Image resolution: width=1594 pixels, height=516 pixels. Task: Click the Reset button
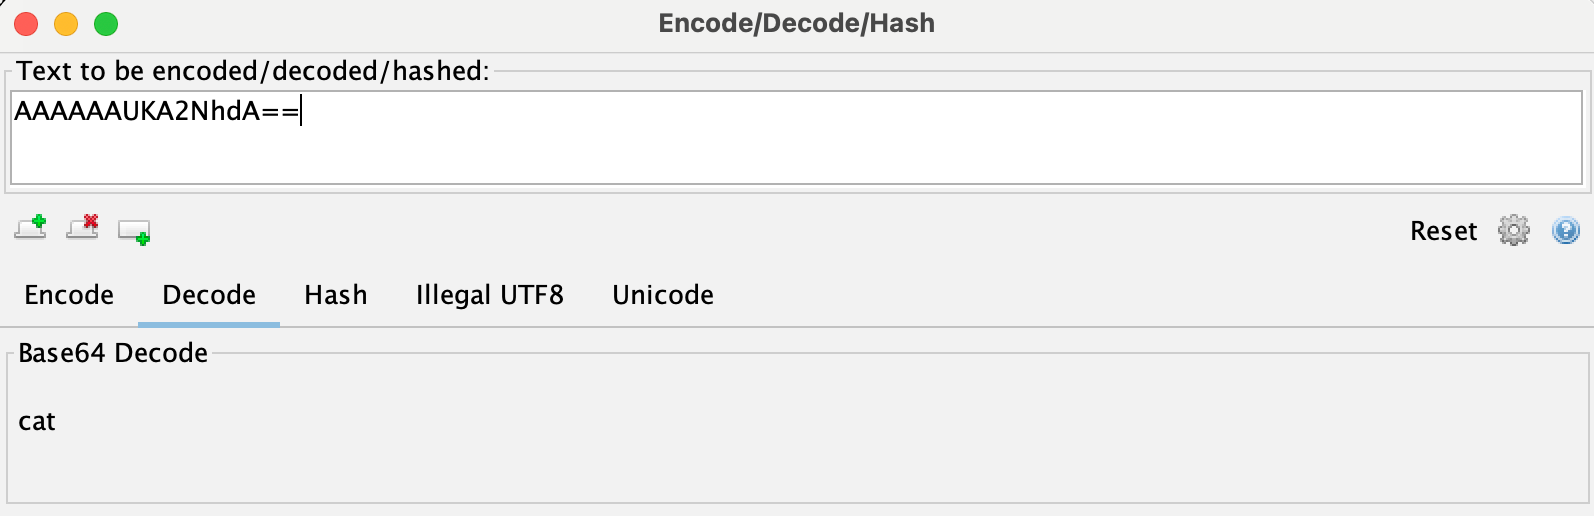pyautogui.click(x=1443, y=231)
